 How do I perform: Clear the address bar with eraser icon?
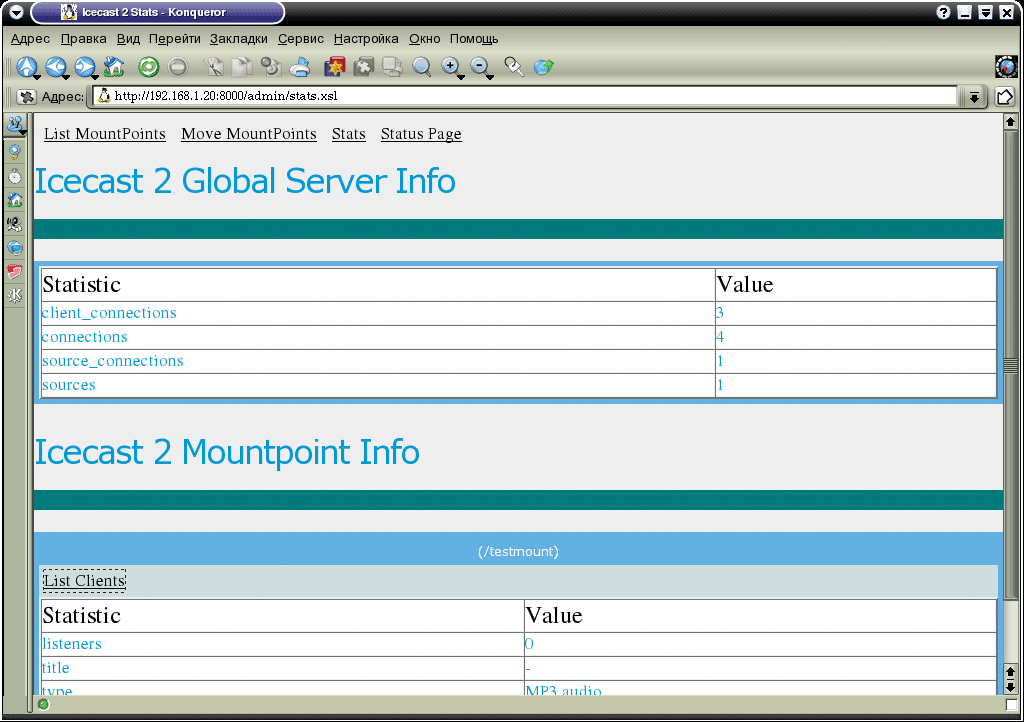click(x=27, y=97)
